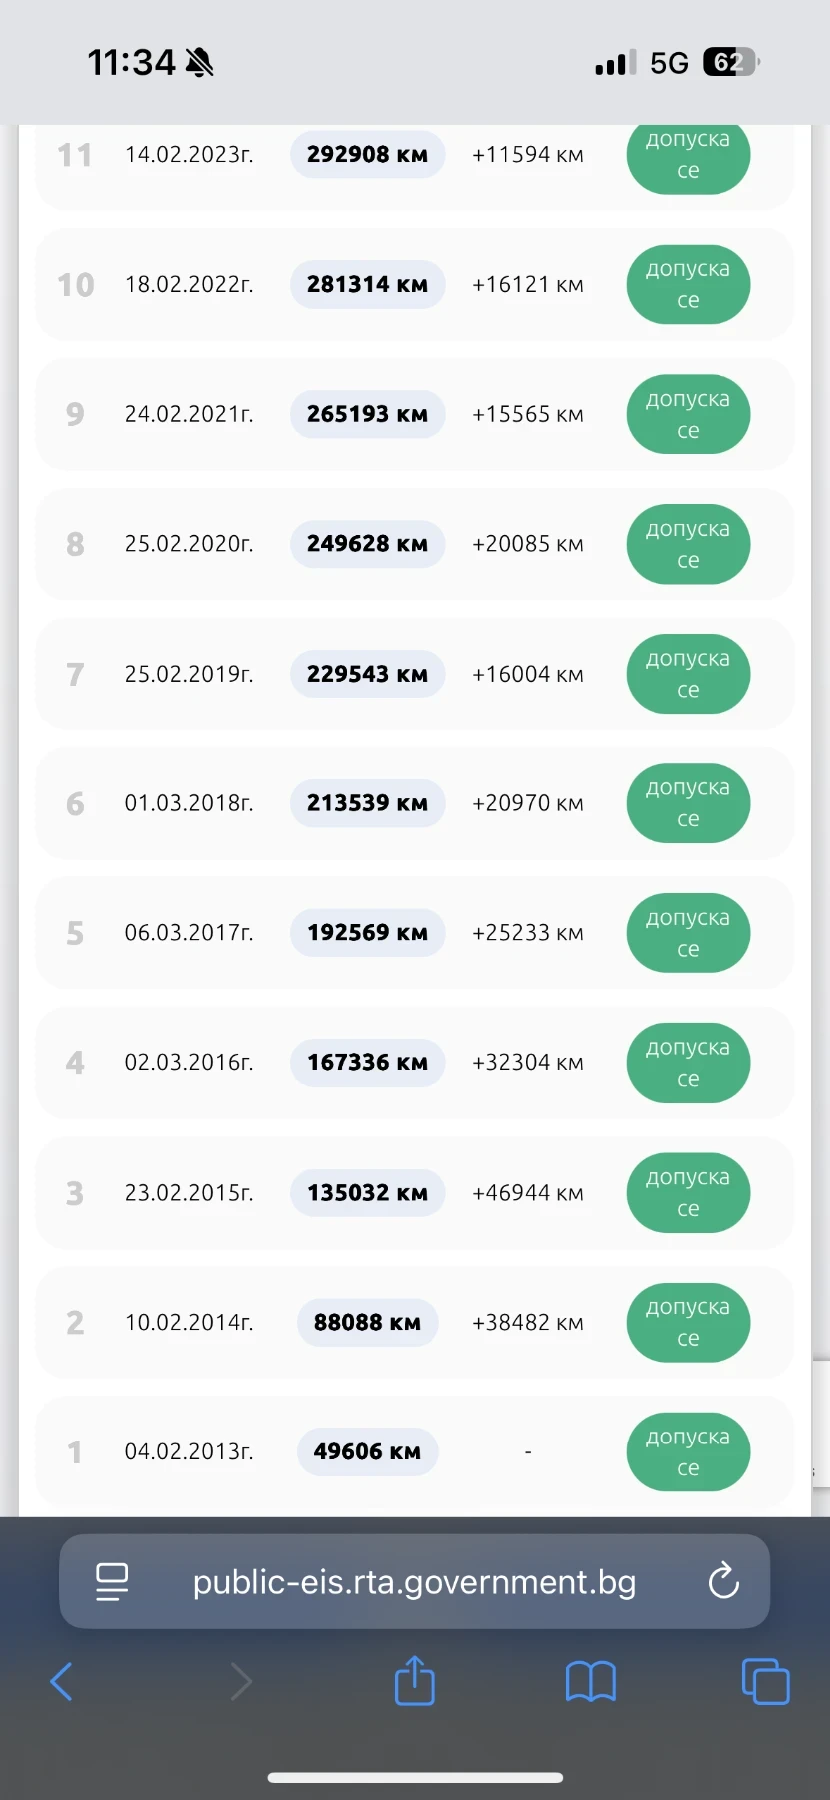
Task: Reload the page with refresh icon
Action: (723, 1581)
